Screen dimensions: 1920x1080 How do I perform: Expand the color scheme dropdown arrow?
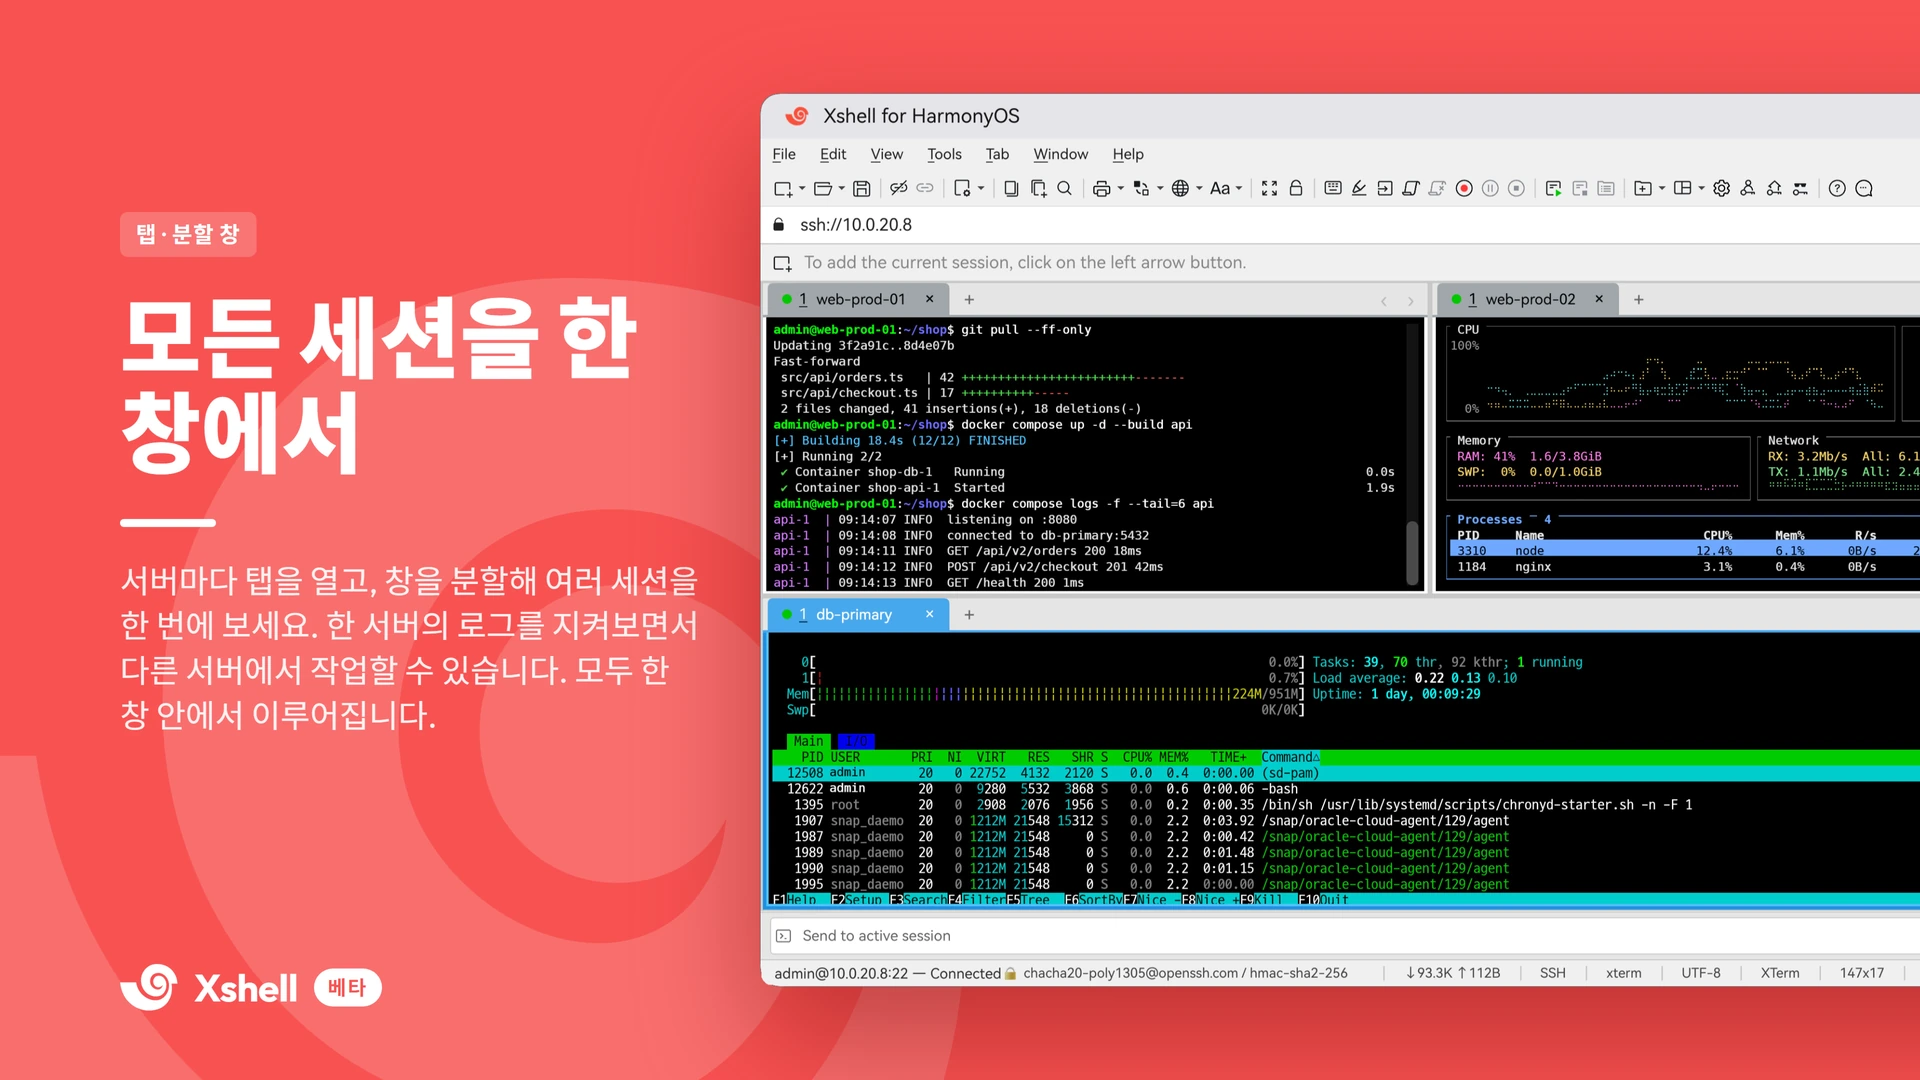[1160, 188]
